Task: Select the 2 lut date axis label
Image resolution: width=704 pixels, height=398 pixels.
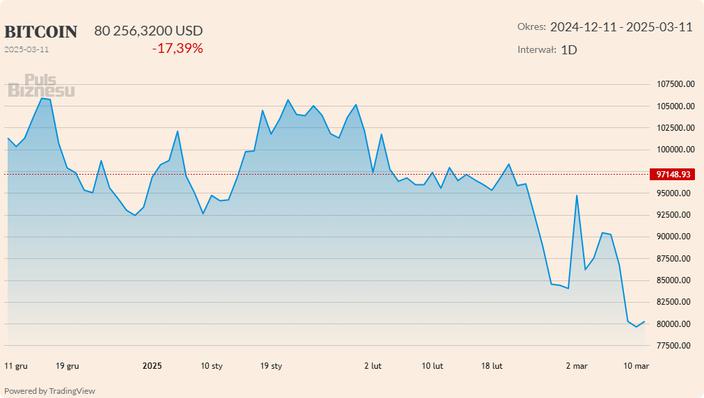Action: coord(373,366)
